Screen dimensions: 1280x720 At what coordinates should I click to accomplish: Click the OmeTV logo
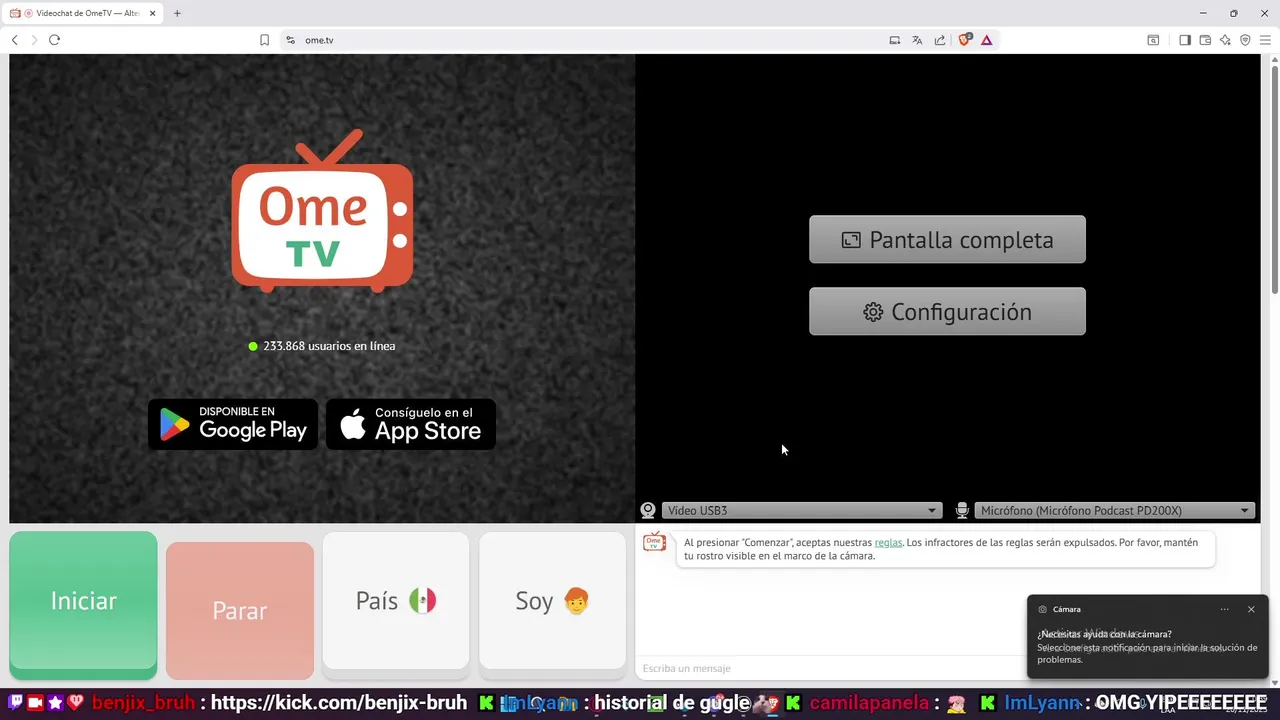322,212
